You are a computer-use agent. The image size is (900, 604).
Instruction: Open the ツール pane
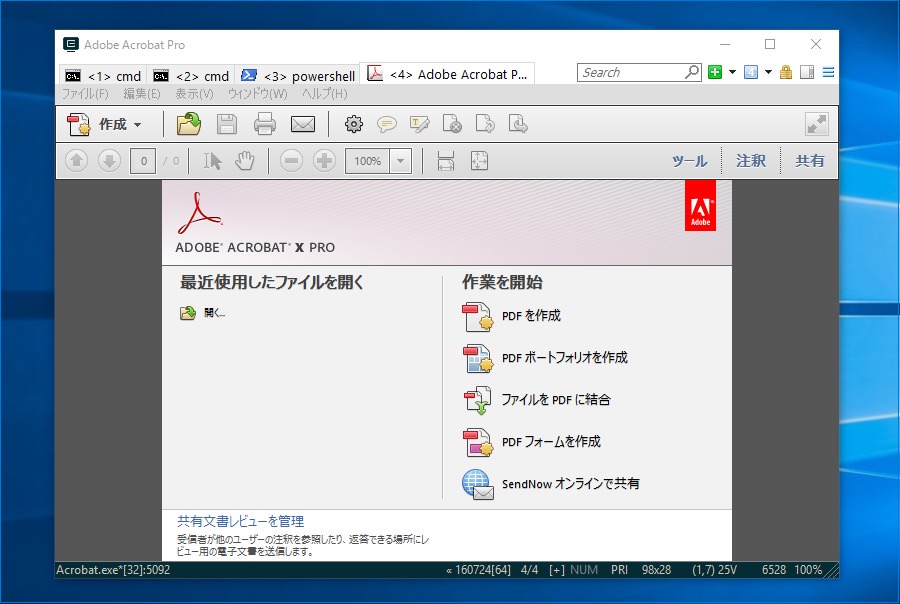coord(689,161)
